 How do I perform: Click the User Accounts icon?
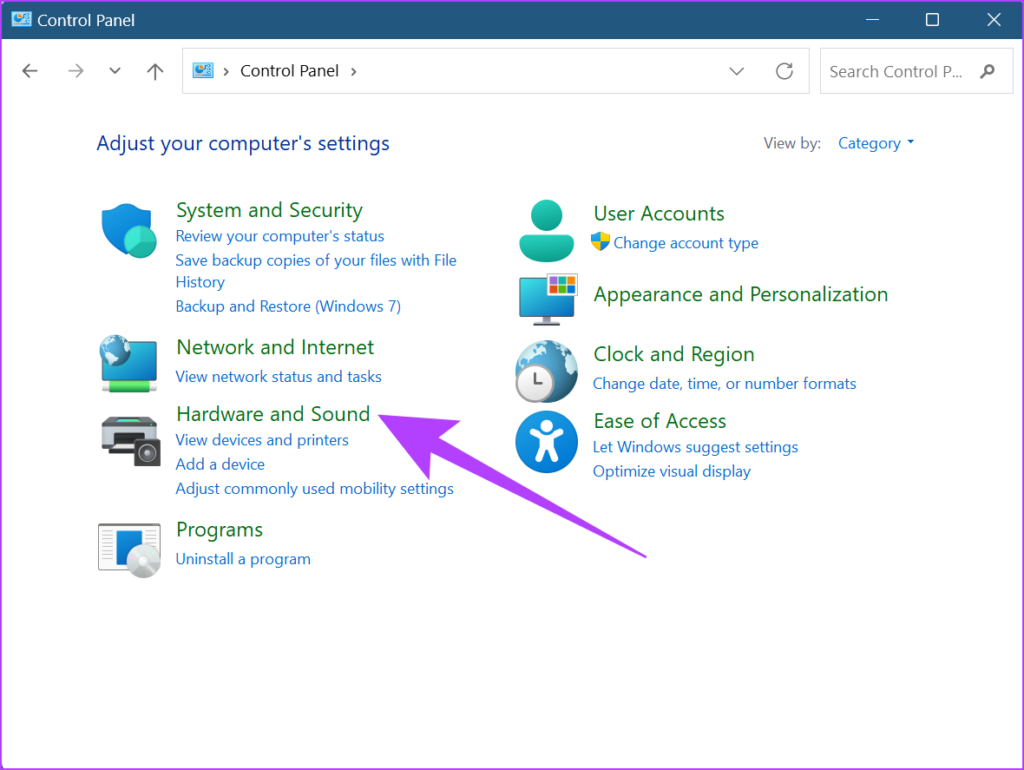(546, 230)
